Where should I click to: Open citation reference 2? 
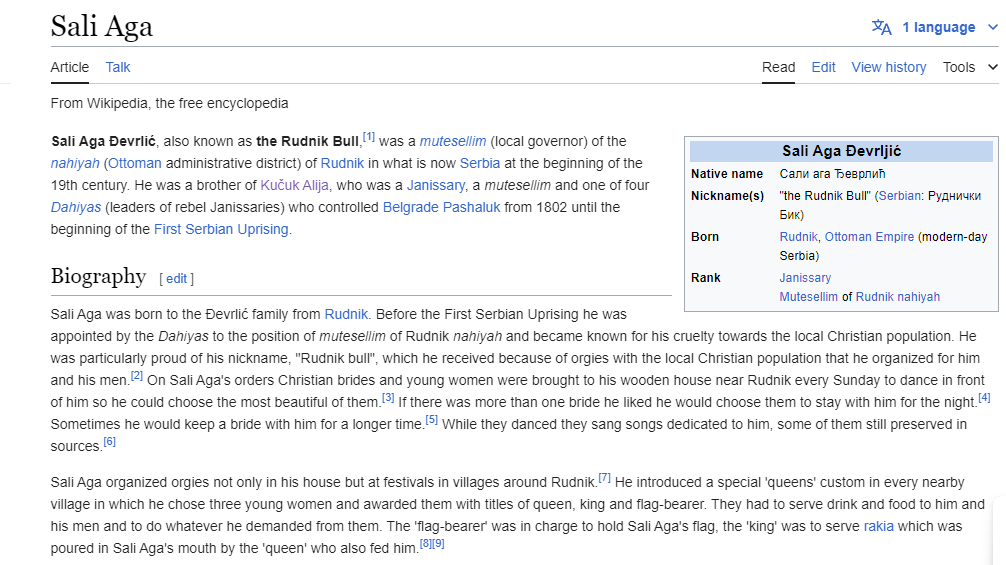[137, 375]
